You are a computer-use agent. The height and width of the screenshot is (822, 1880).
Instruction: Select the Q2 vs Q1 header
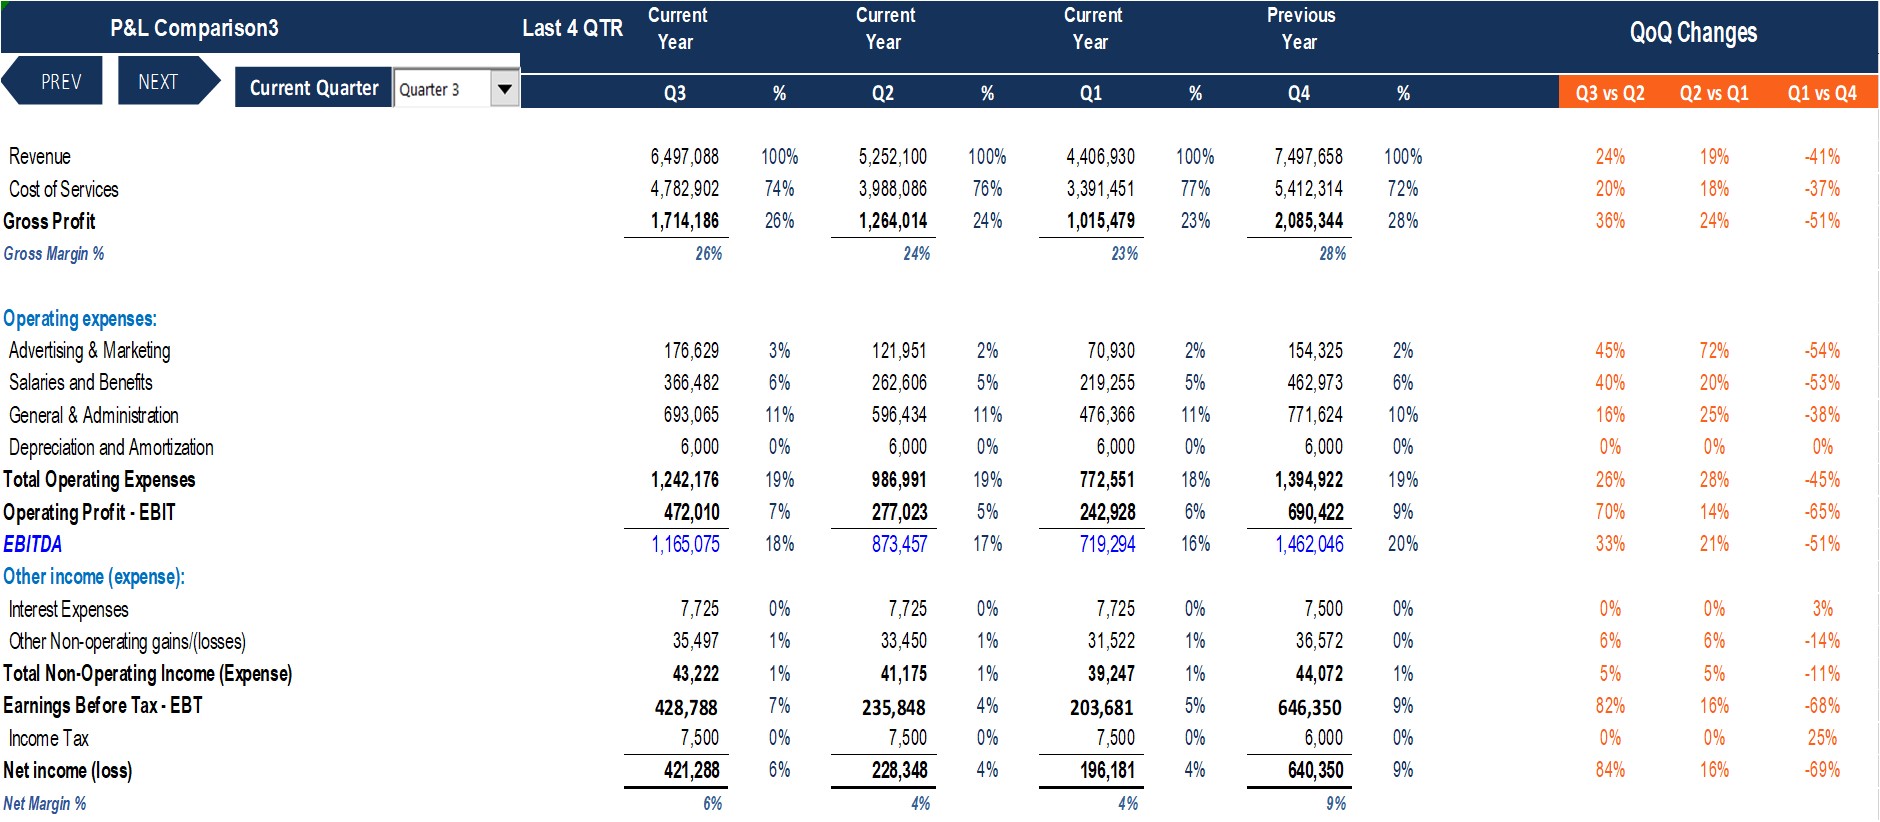pos(1714,93)
